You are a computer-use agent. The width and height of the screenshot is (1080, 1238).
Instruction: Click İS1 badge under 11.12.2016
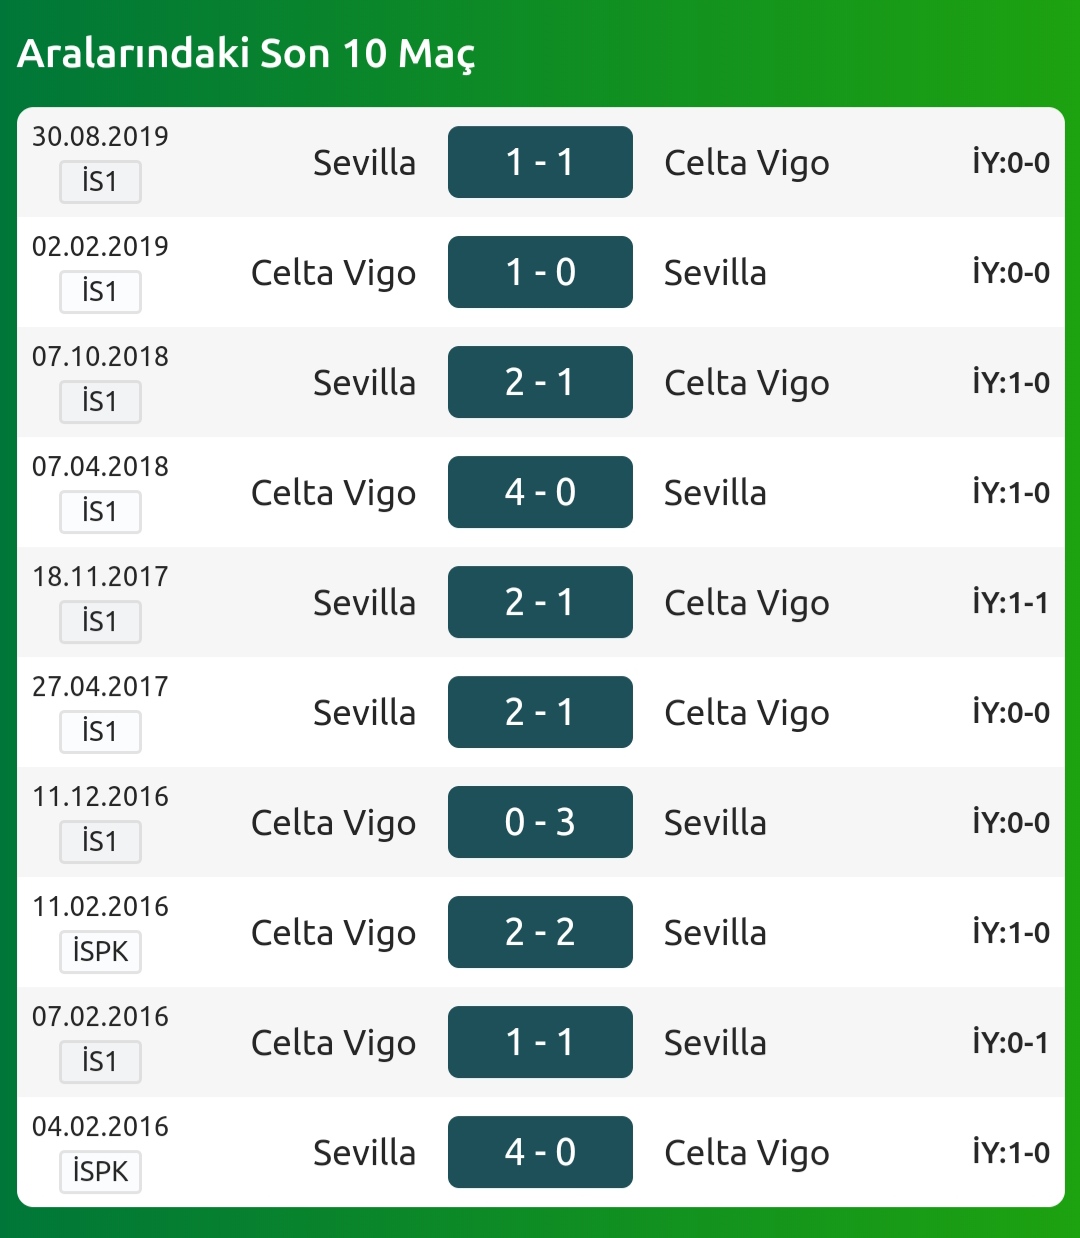click(100, 842)
